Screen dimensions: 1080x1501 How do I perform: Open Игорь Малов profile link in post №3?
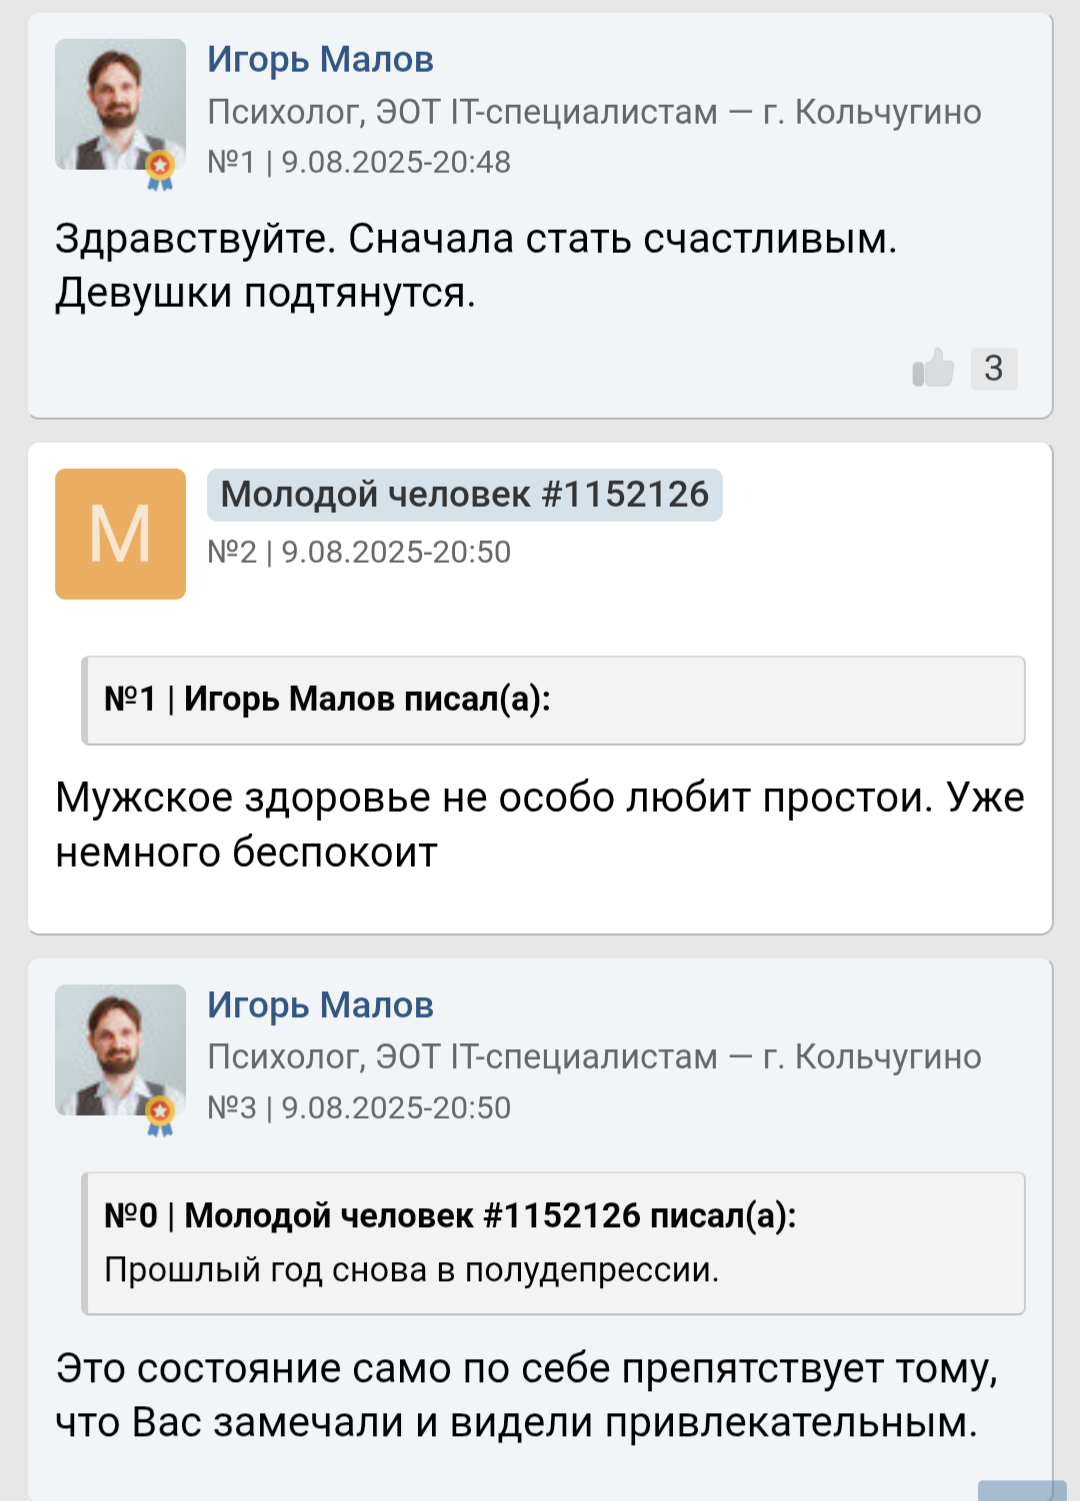point(320,1005)
